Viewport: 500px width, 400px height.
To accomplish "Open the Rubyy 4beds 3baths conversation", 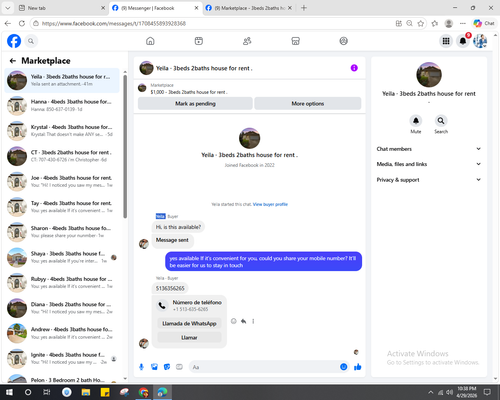I will (62, 283).
